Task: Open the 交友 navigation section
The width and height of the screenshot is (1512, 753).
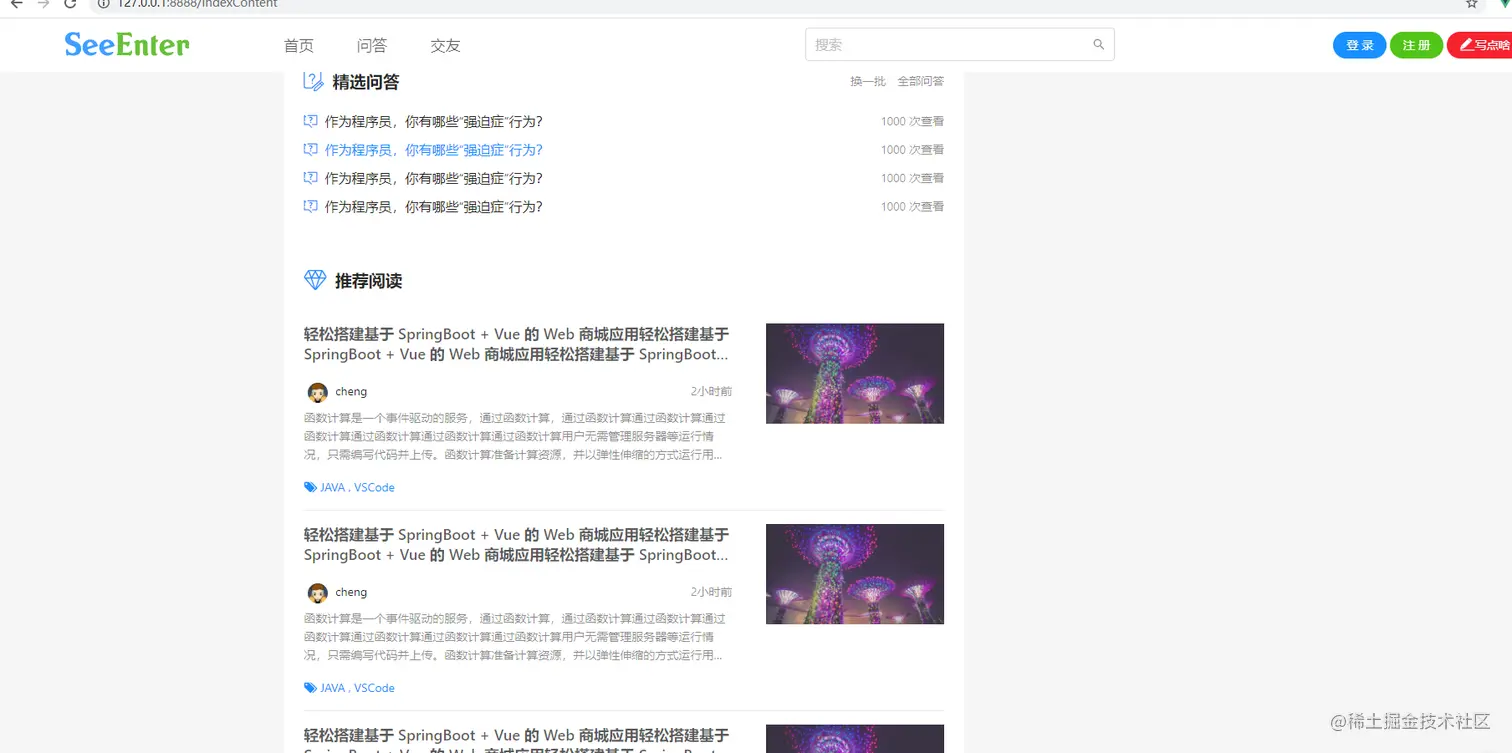Action: tap(444, 45)
